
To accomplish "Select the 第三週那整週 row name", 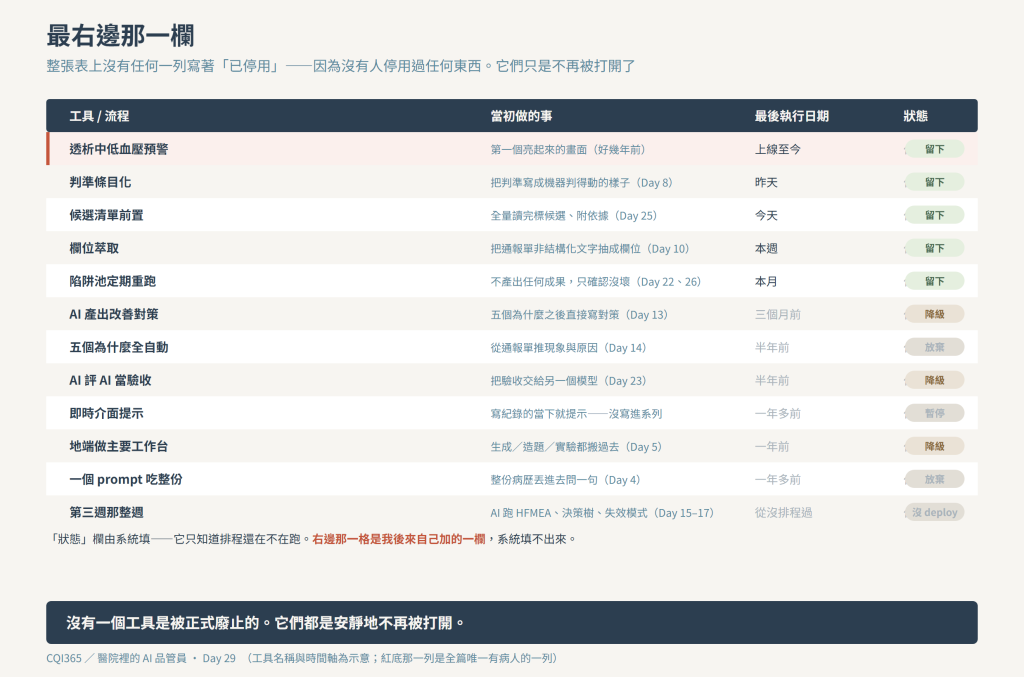I will pos(106,512).
